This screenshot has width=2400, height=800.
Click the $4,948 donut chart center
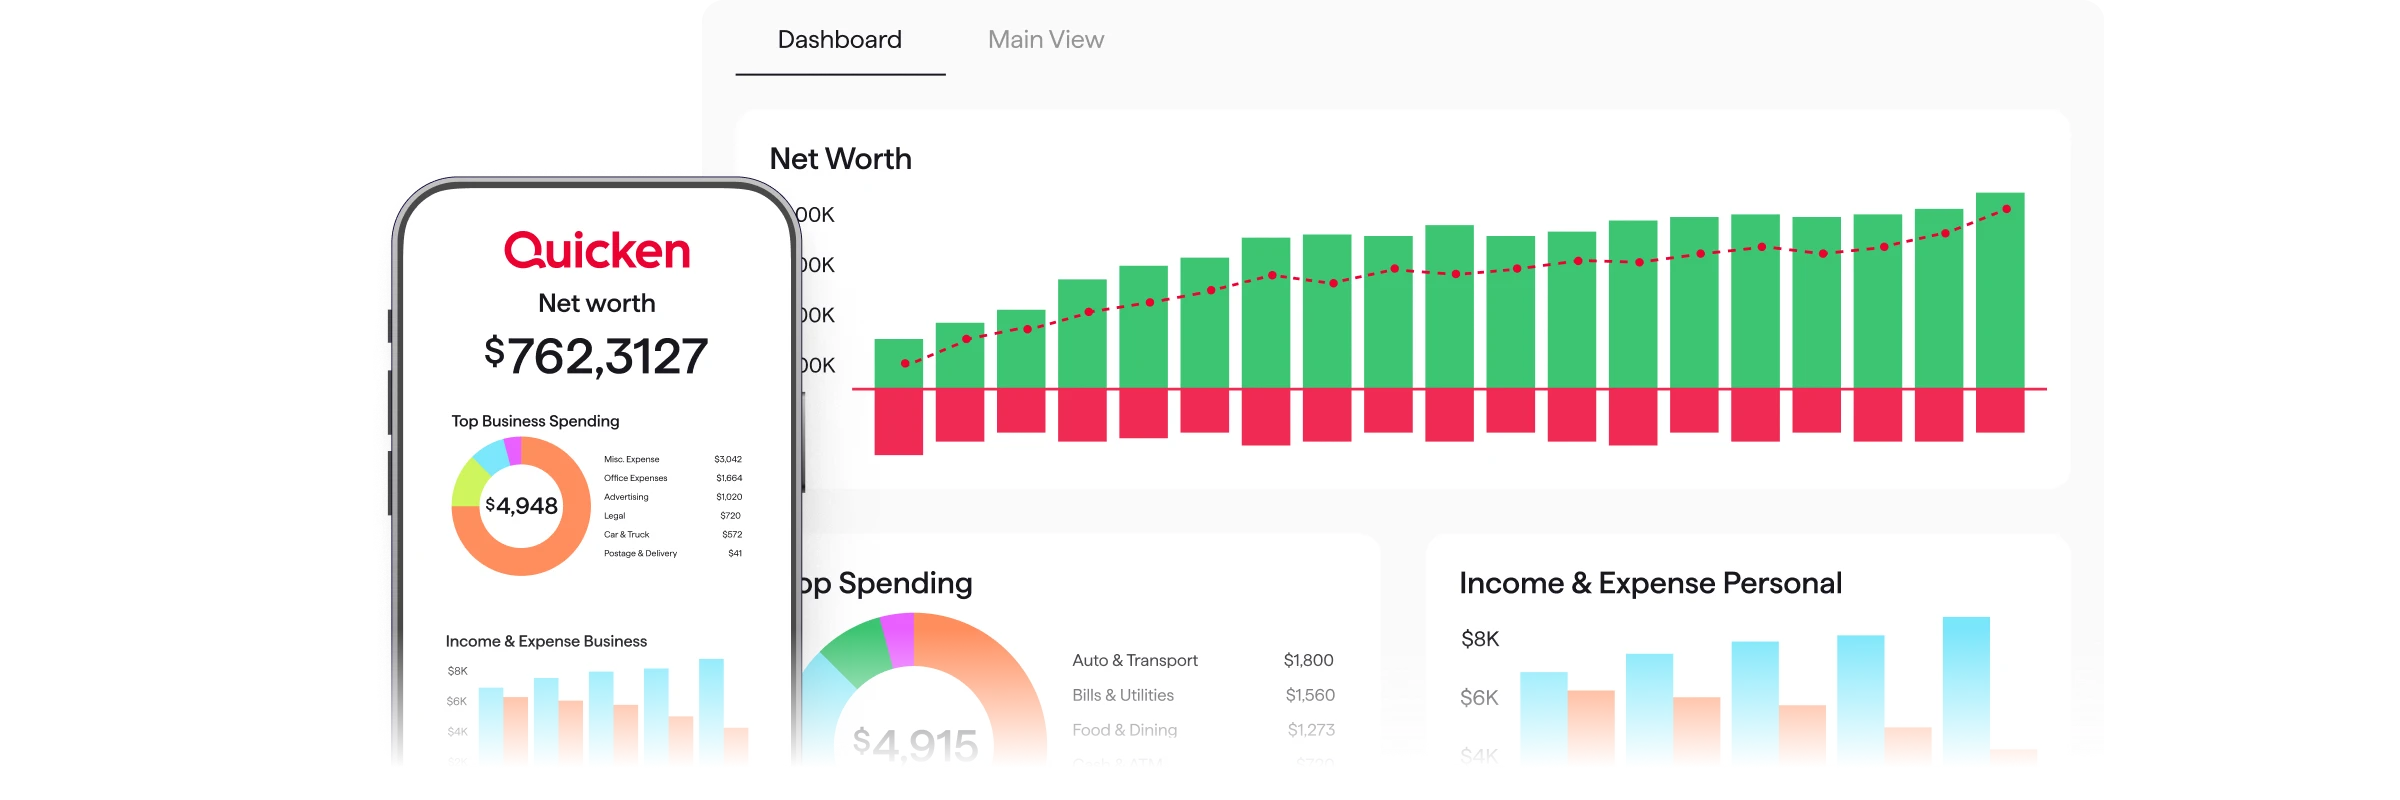pos(521,506)
